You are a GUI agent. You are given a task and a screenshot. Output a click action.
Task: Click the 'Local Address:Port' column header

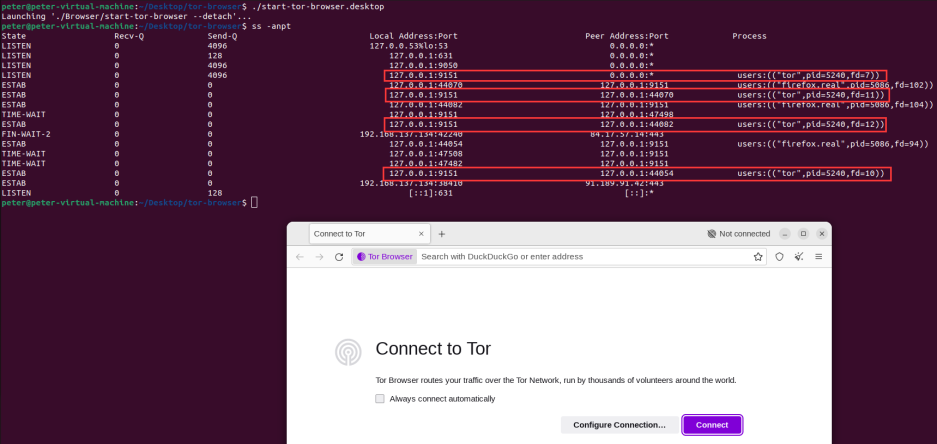tap(414, 36)
